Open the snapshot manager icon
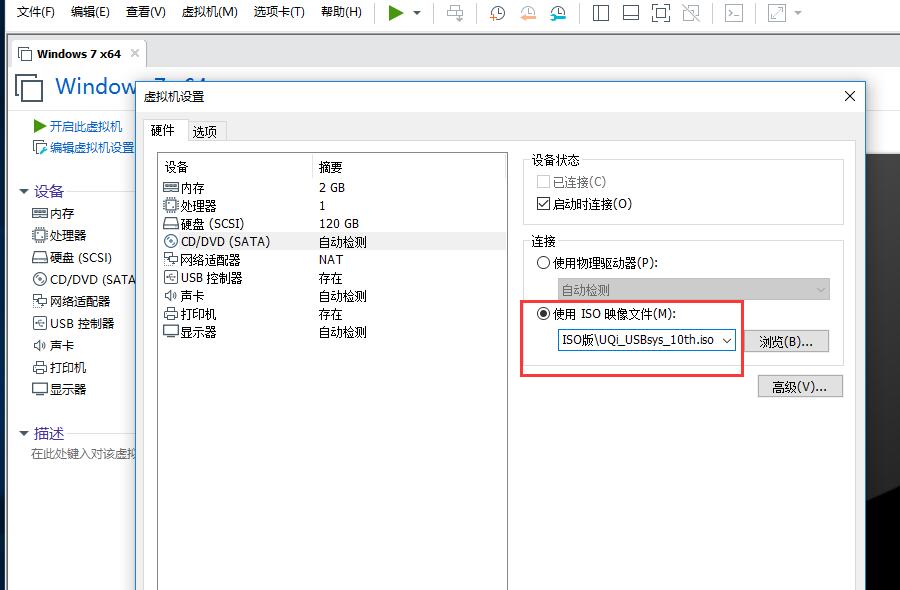900x590 pixels. (557, 13)
